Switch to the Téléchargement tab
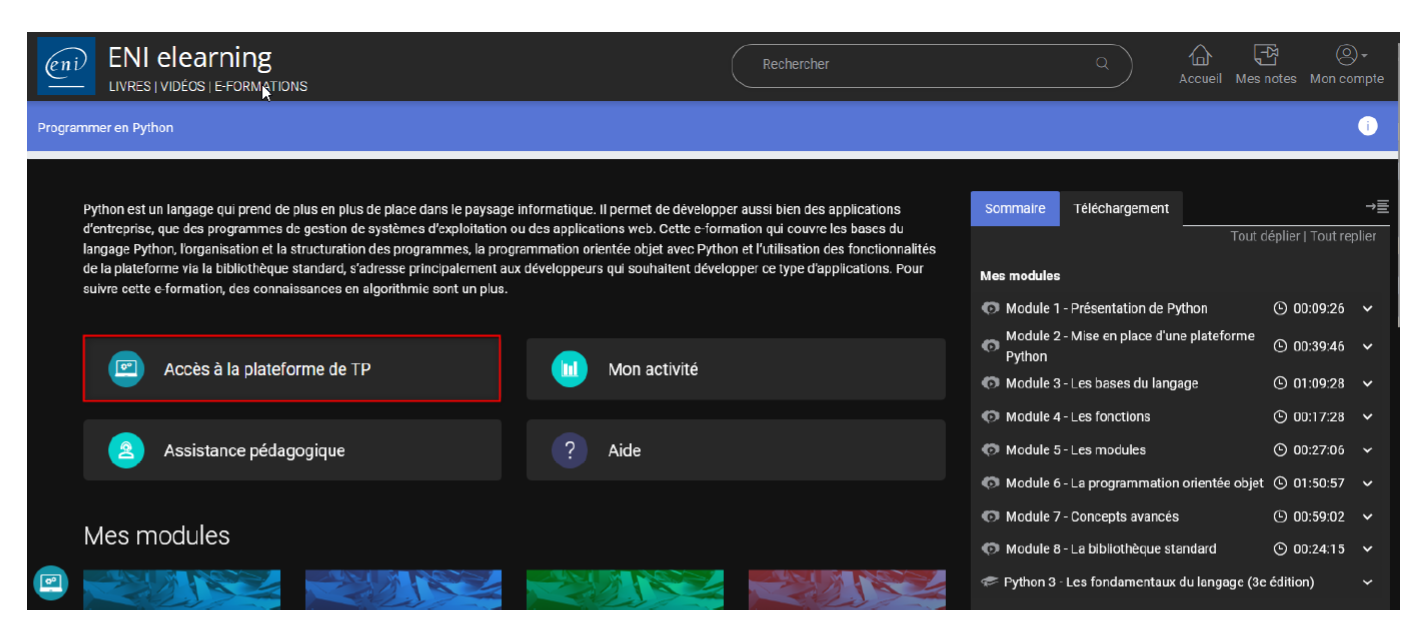Viewport: 1413px width, 622px height. (1121, 208)
